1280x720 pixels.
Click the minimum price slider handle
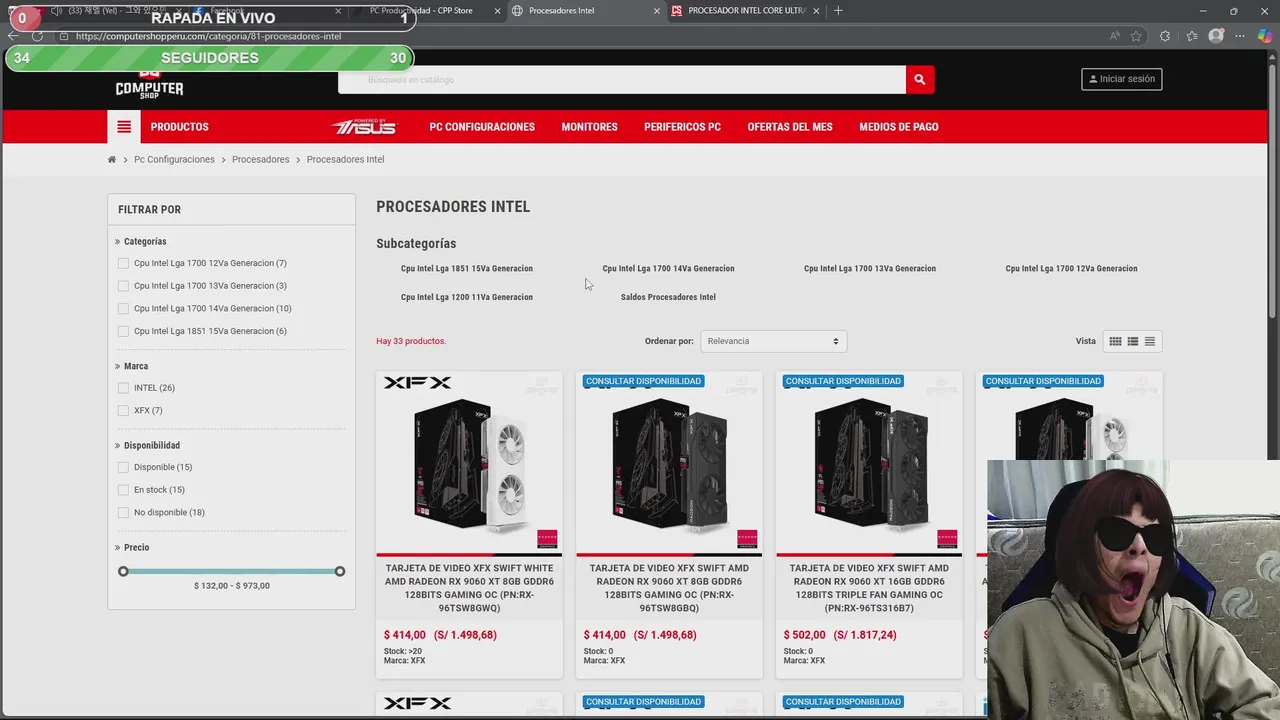click(123, 571)
